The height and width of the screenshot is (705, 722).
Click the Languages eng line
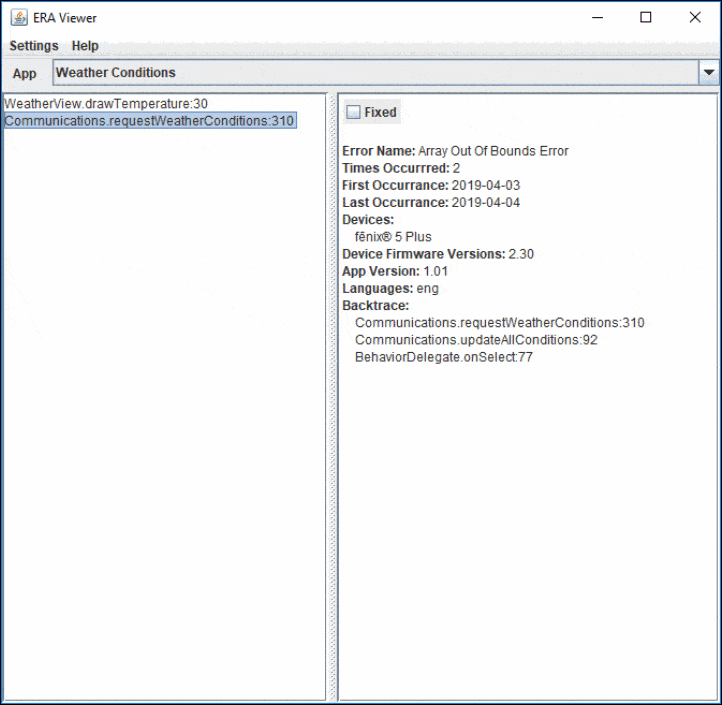[390, 288]
